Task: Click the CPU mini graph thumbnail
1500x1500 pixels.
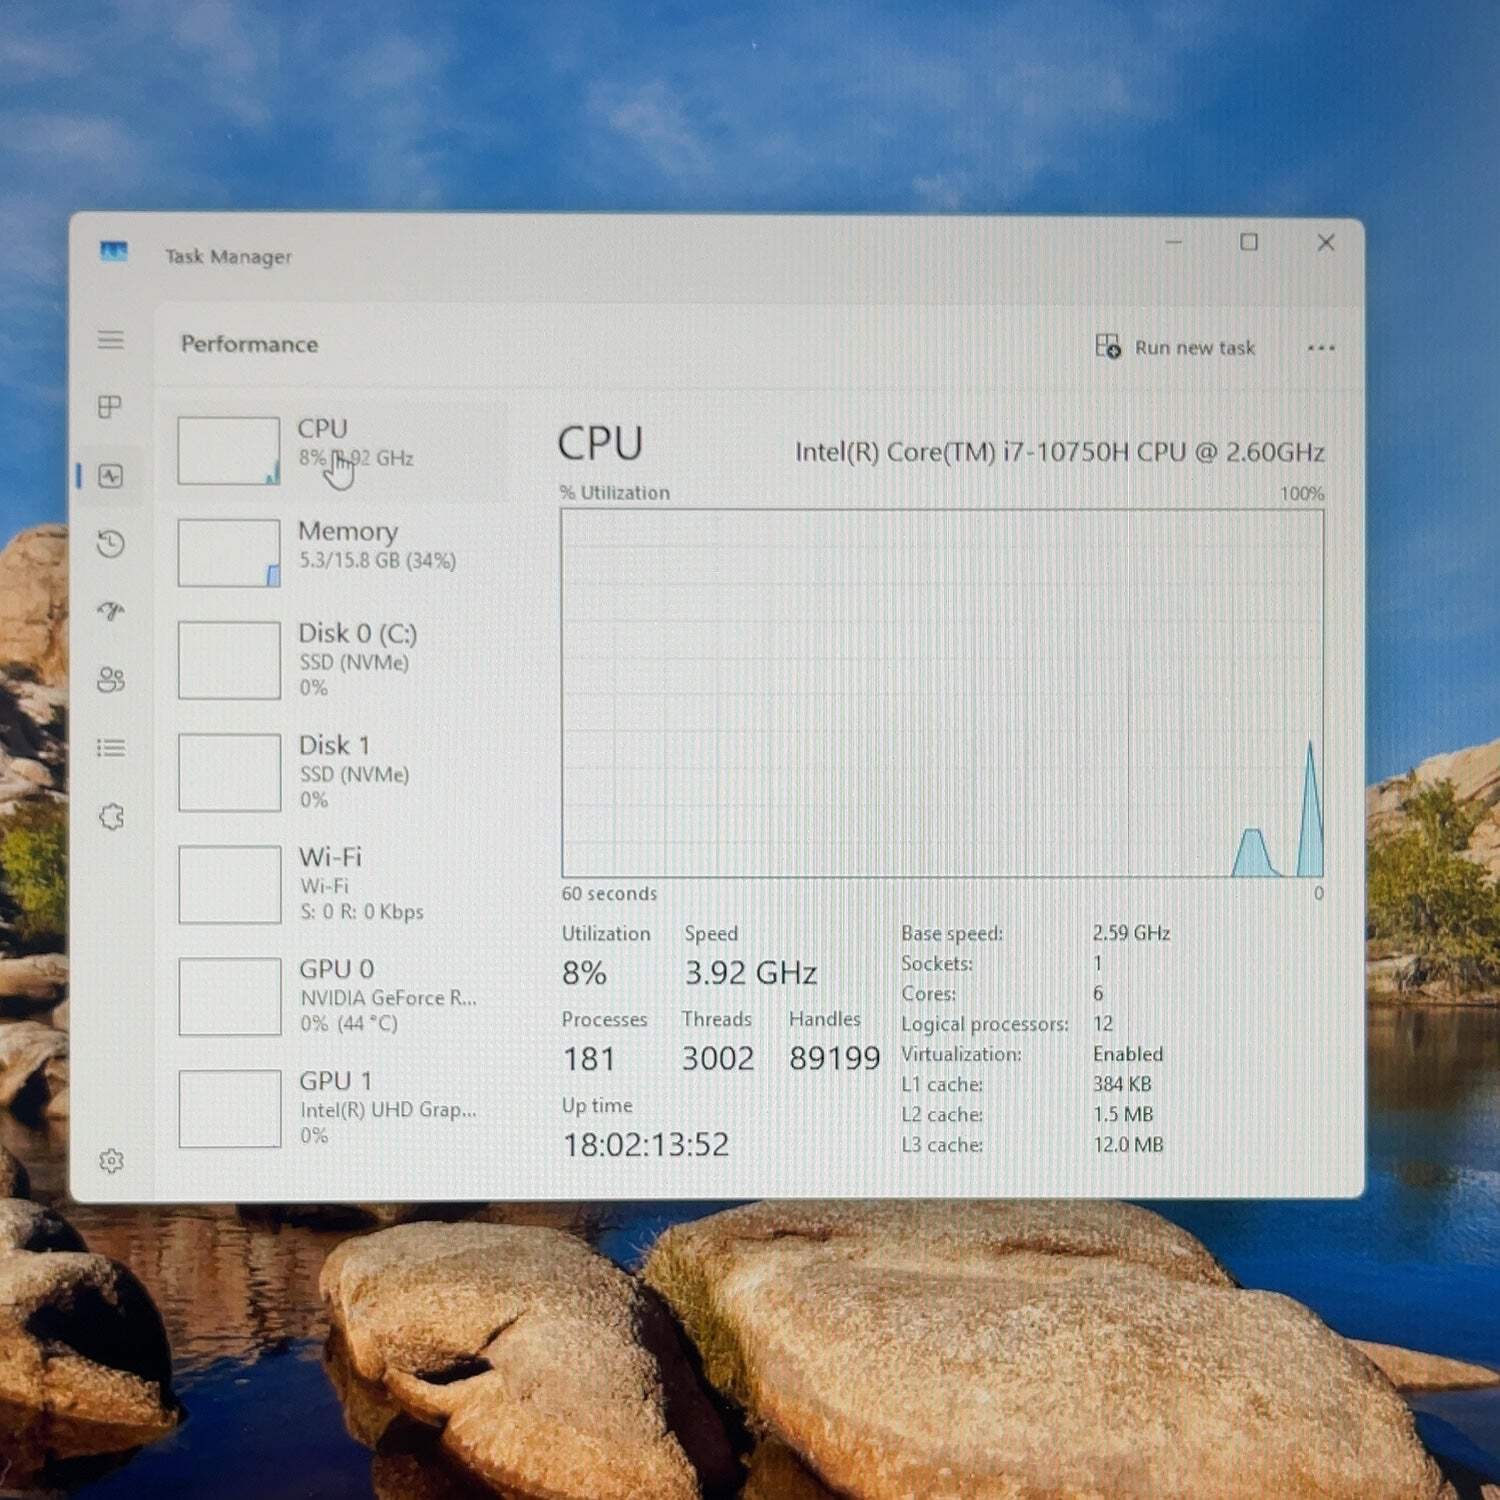Action: pos(229,451)
